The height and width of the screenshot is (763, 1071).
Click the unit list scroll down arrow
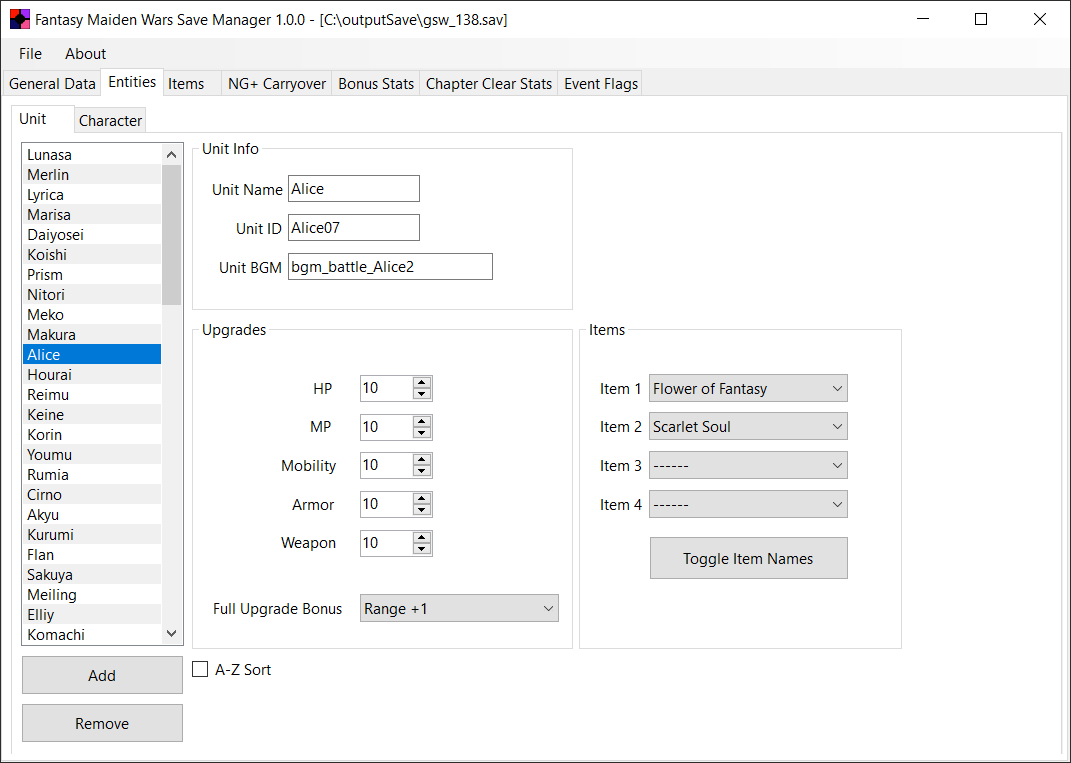171,634
